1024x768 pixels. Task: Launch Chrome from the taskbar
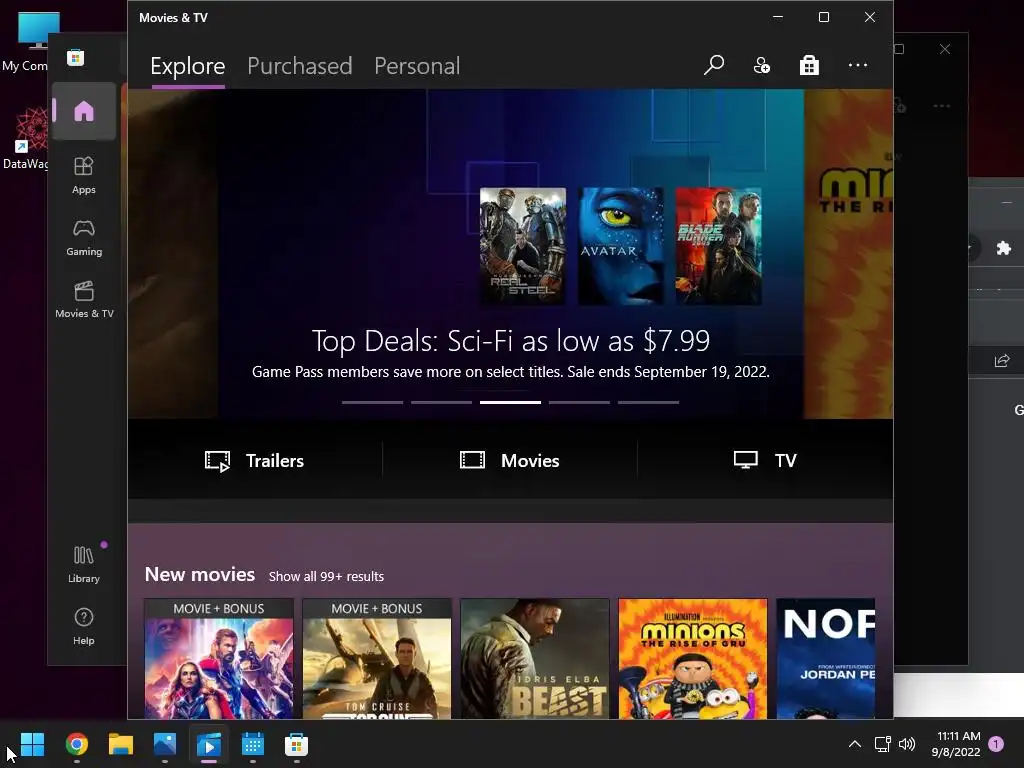(77, 744)
